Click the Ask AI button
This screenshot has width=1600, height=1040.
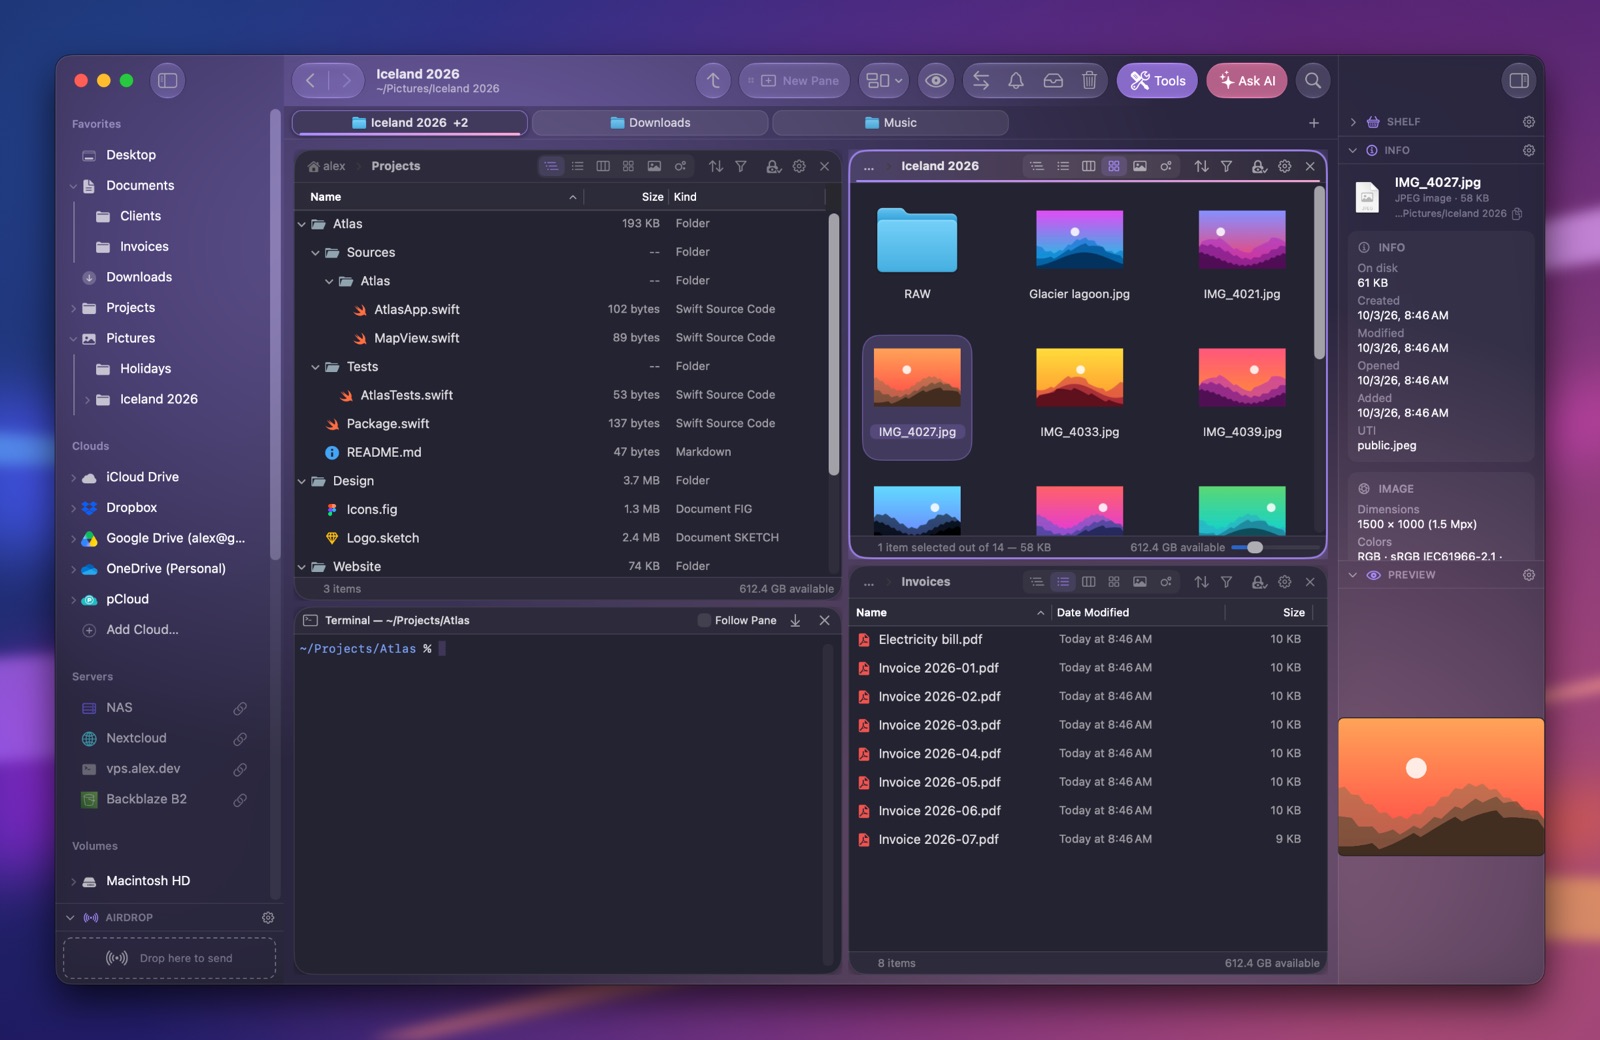click(1247, 81)
